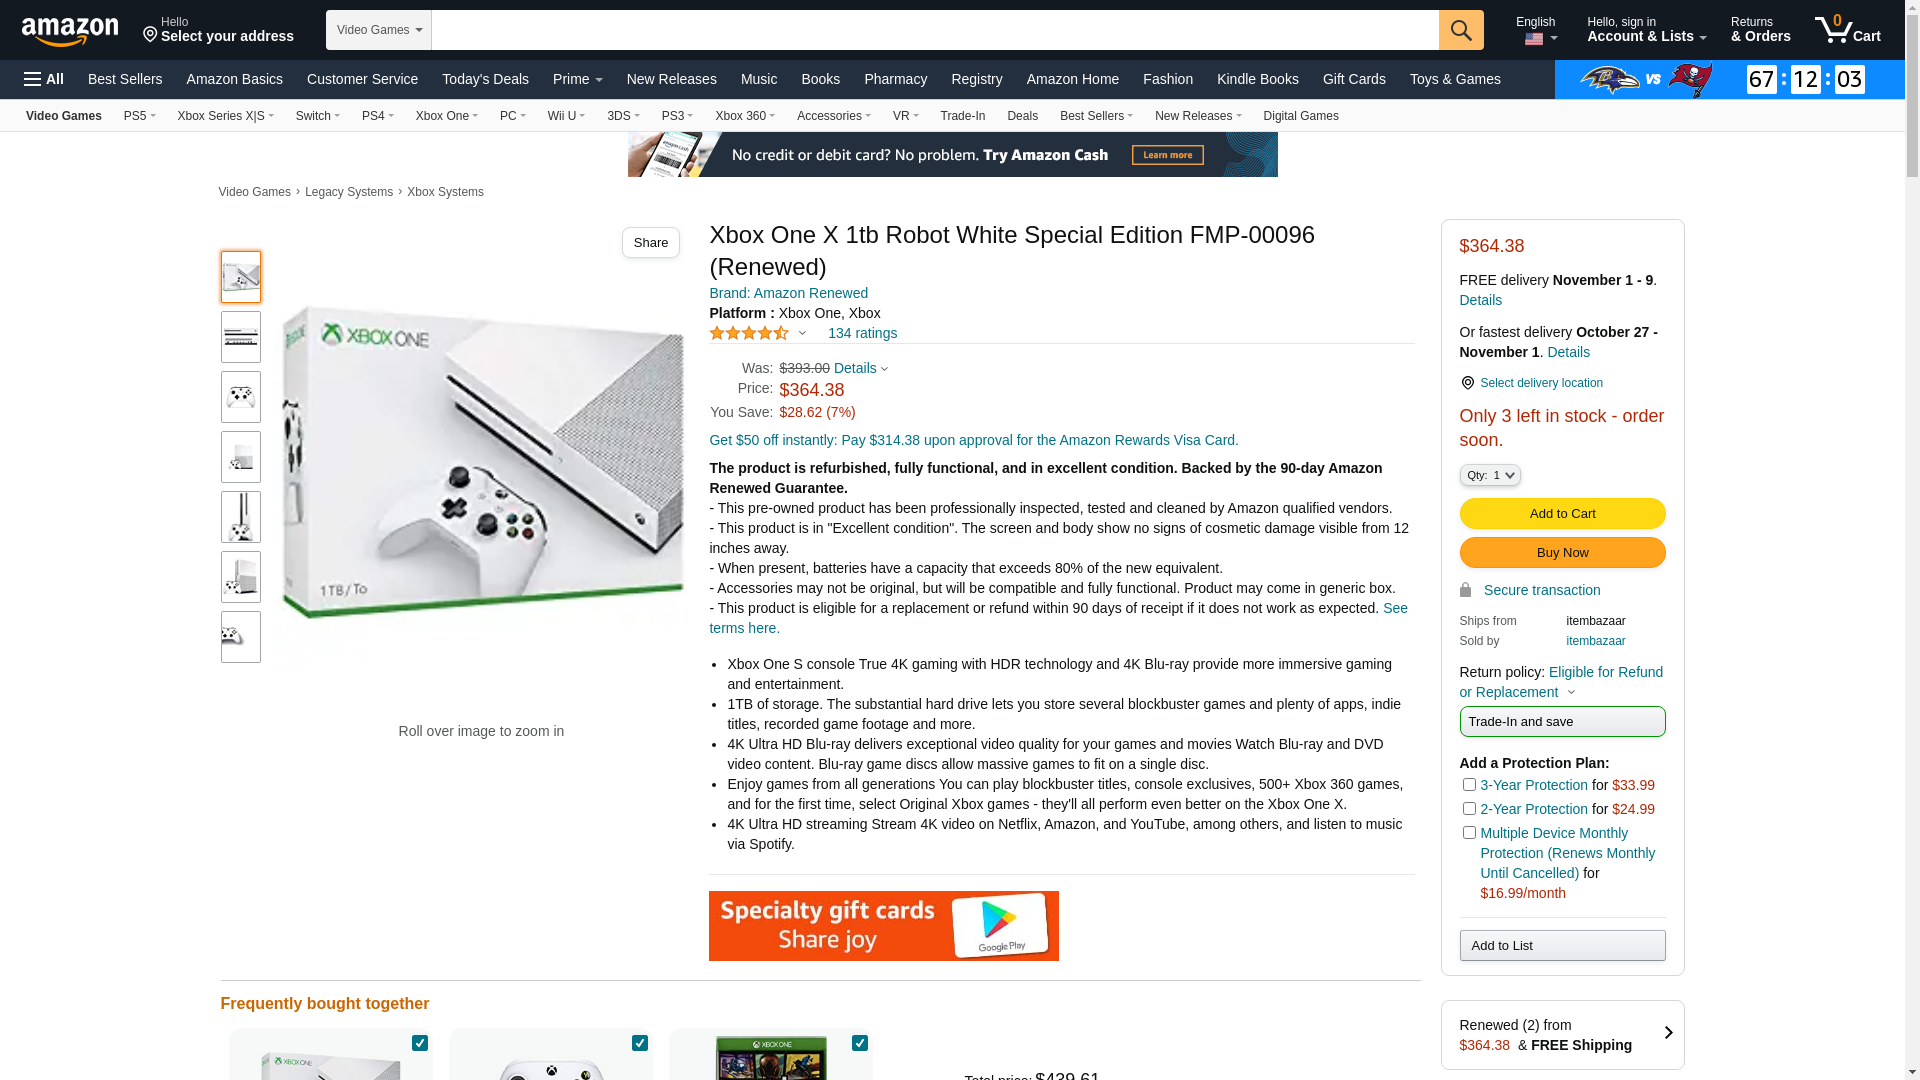Check the 2-Year Protection checkbox

pos(1469,809)
